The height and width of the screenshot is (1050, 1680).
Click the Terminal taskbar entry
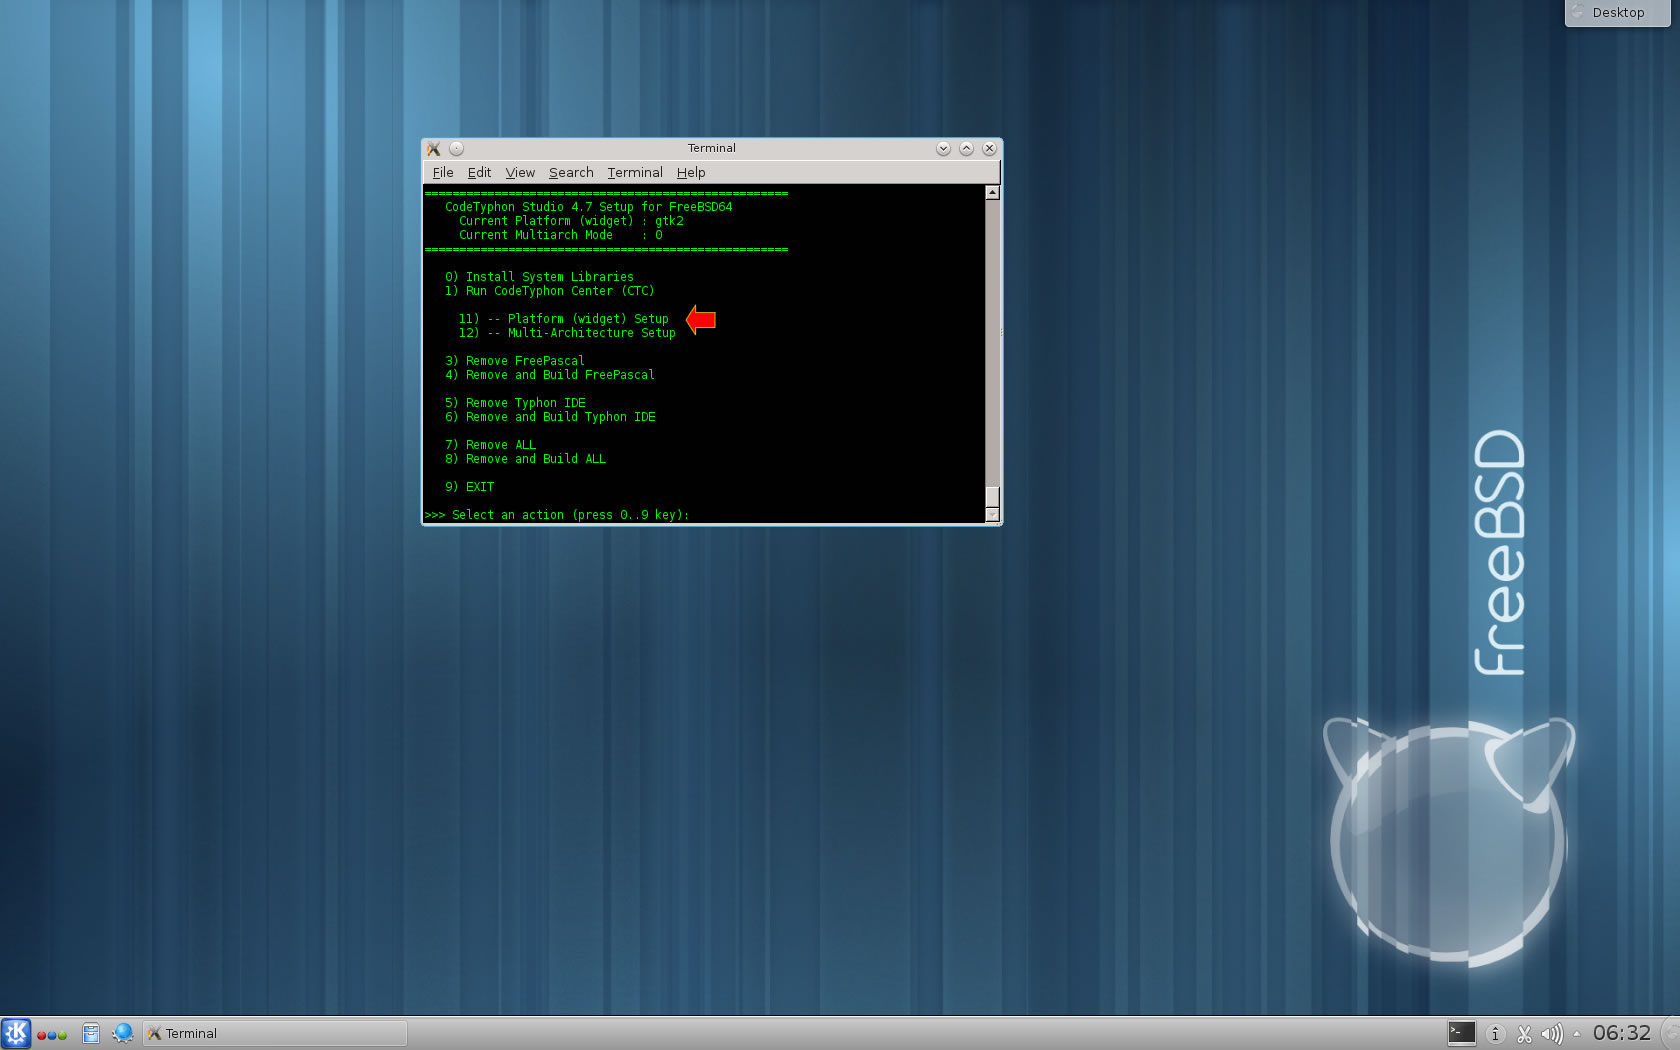[x=275, y=1033]
